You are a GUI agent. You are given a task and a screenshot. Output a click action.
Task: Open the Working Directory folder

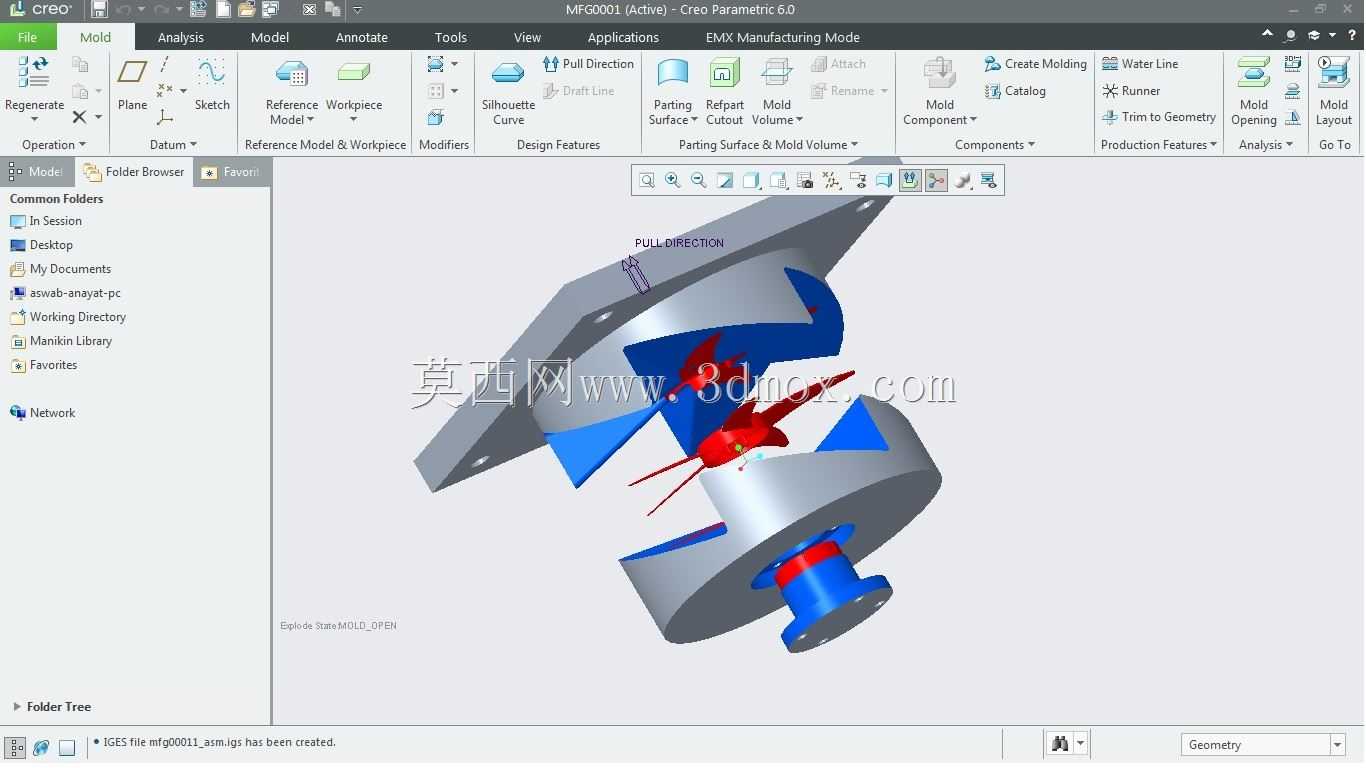click(68, 317)
